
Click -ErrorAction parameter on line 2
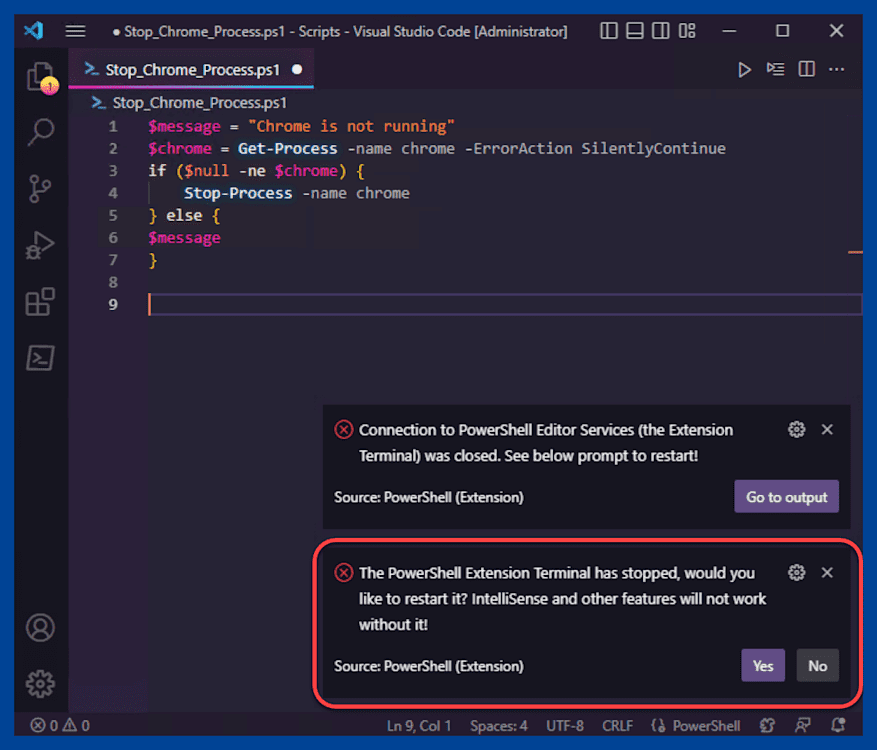(518, 149)
